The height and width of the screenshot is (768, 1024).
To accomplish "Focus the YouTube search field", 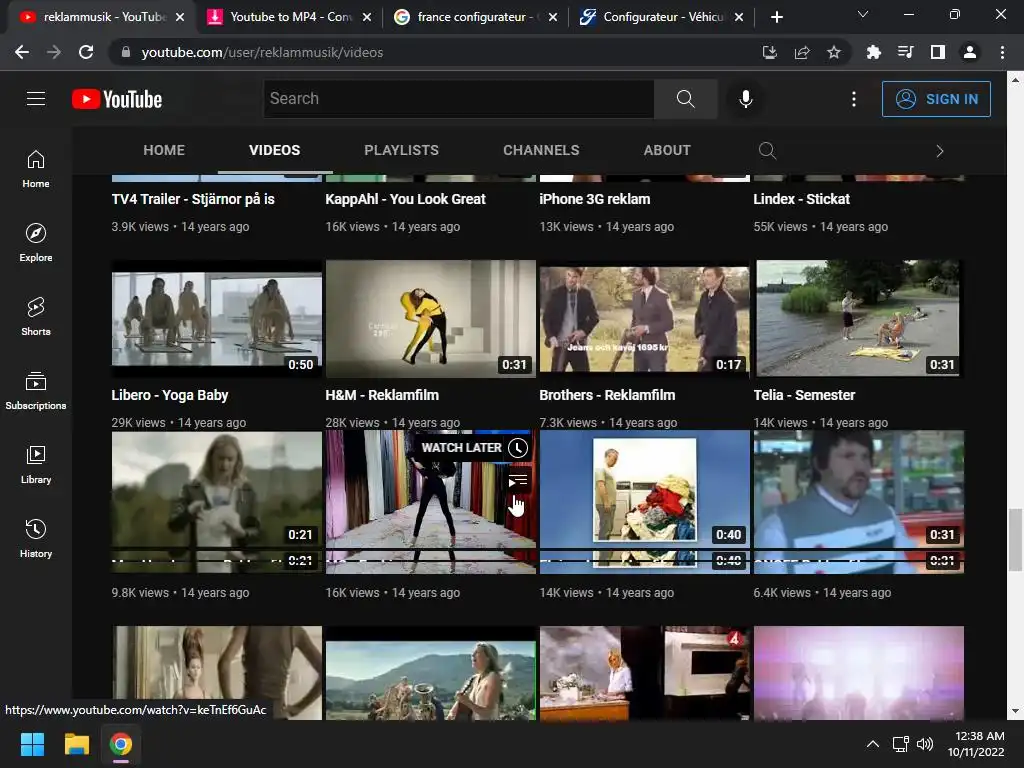I will click(x=458, y=99).
